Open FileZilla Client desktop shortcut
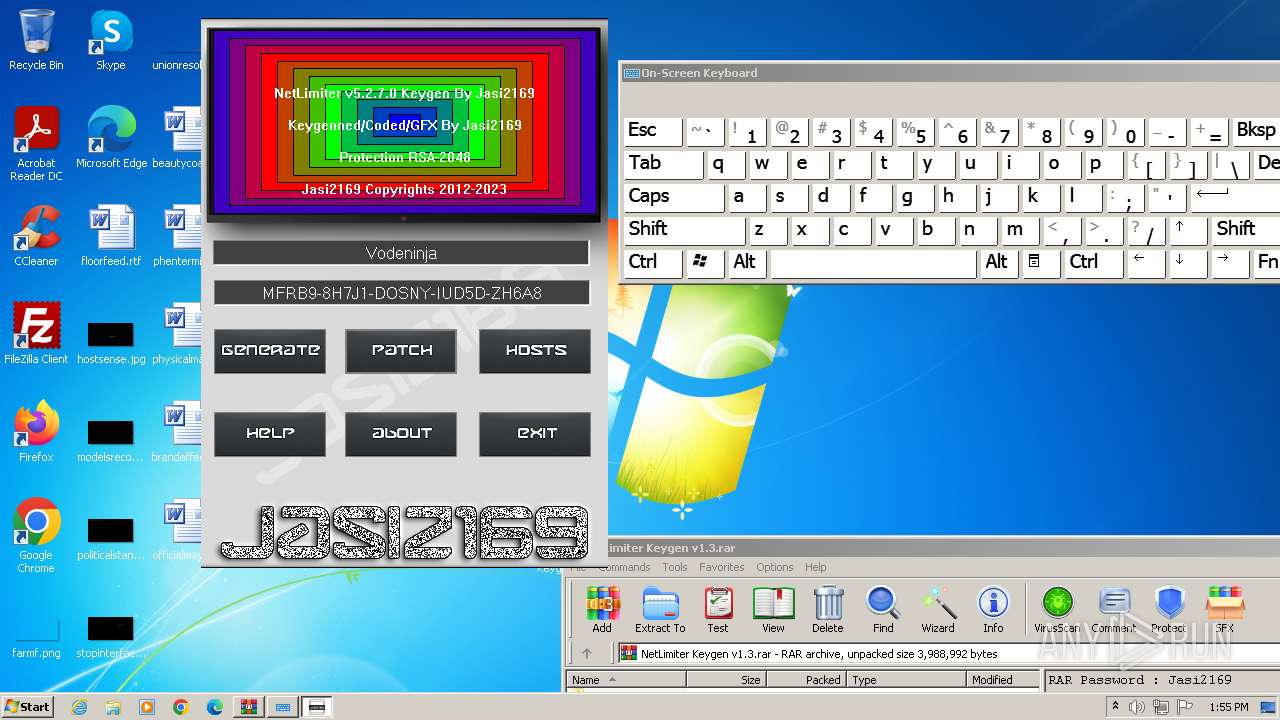Screen dimensions: 1280x720 [36, 334]
